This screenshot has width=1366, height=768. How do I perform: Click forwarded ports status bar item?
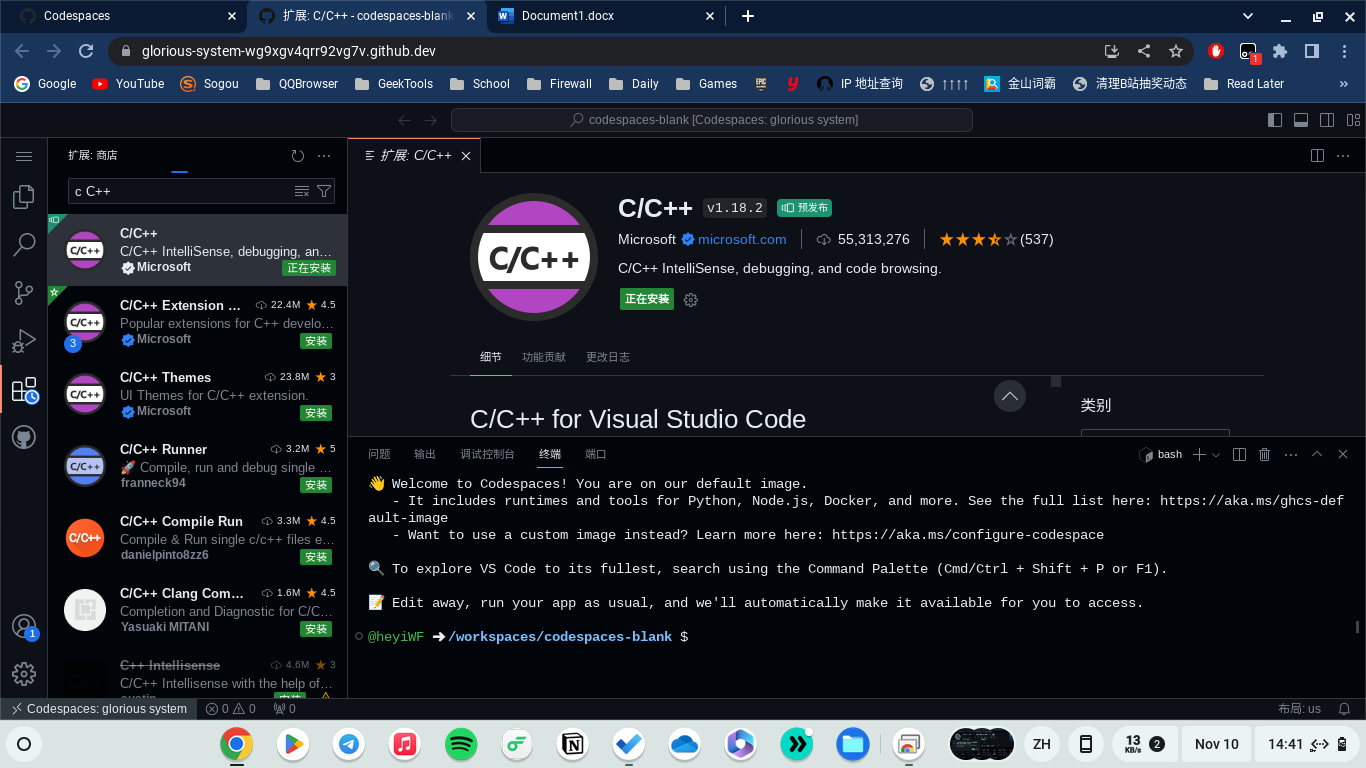pyautogui.click(x=284, y=709)
